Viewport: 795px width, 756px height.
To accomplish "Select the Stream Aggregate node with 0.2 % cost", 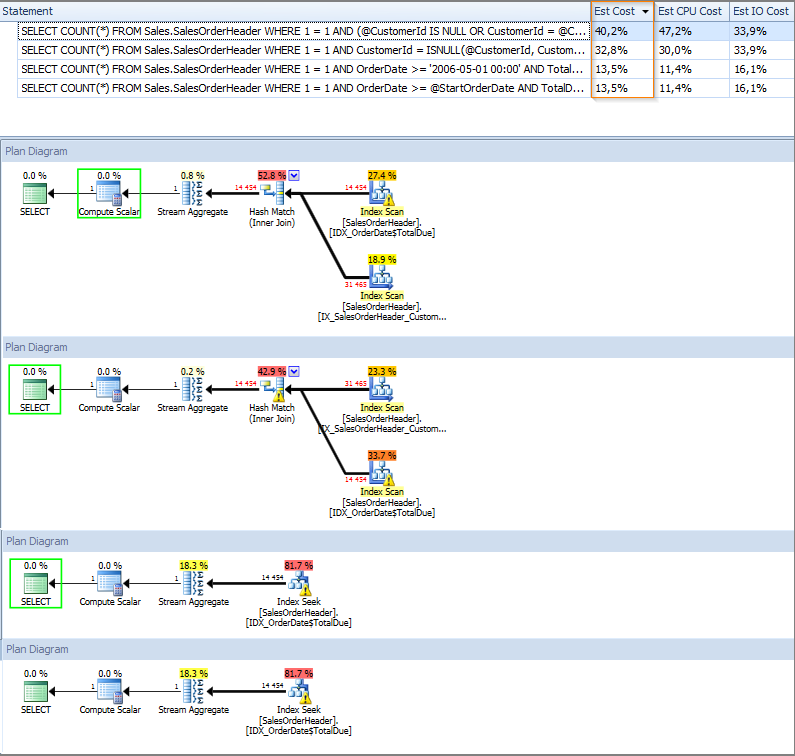I will coord(193,389).
